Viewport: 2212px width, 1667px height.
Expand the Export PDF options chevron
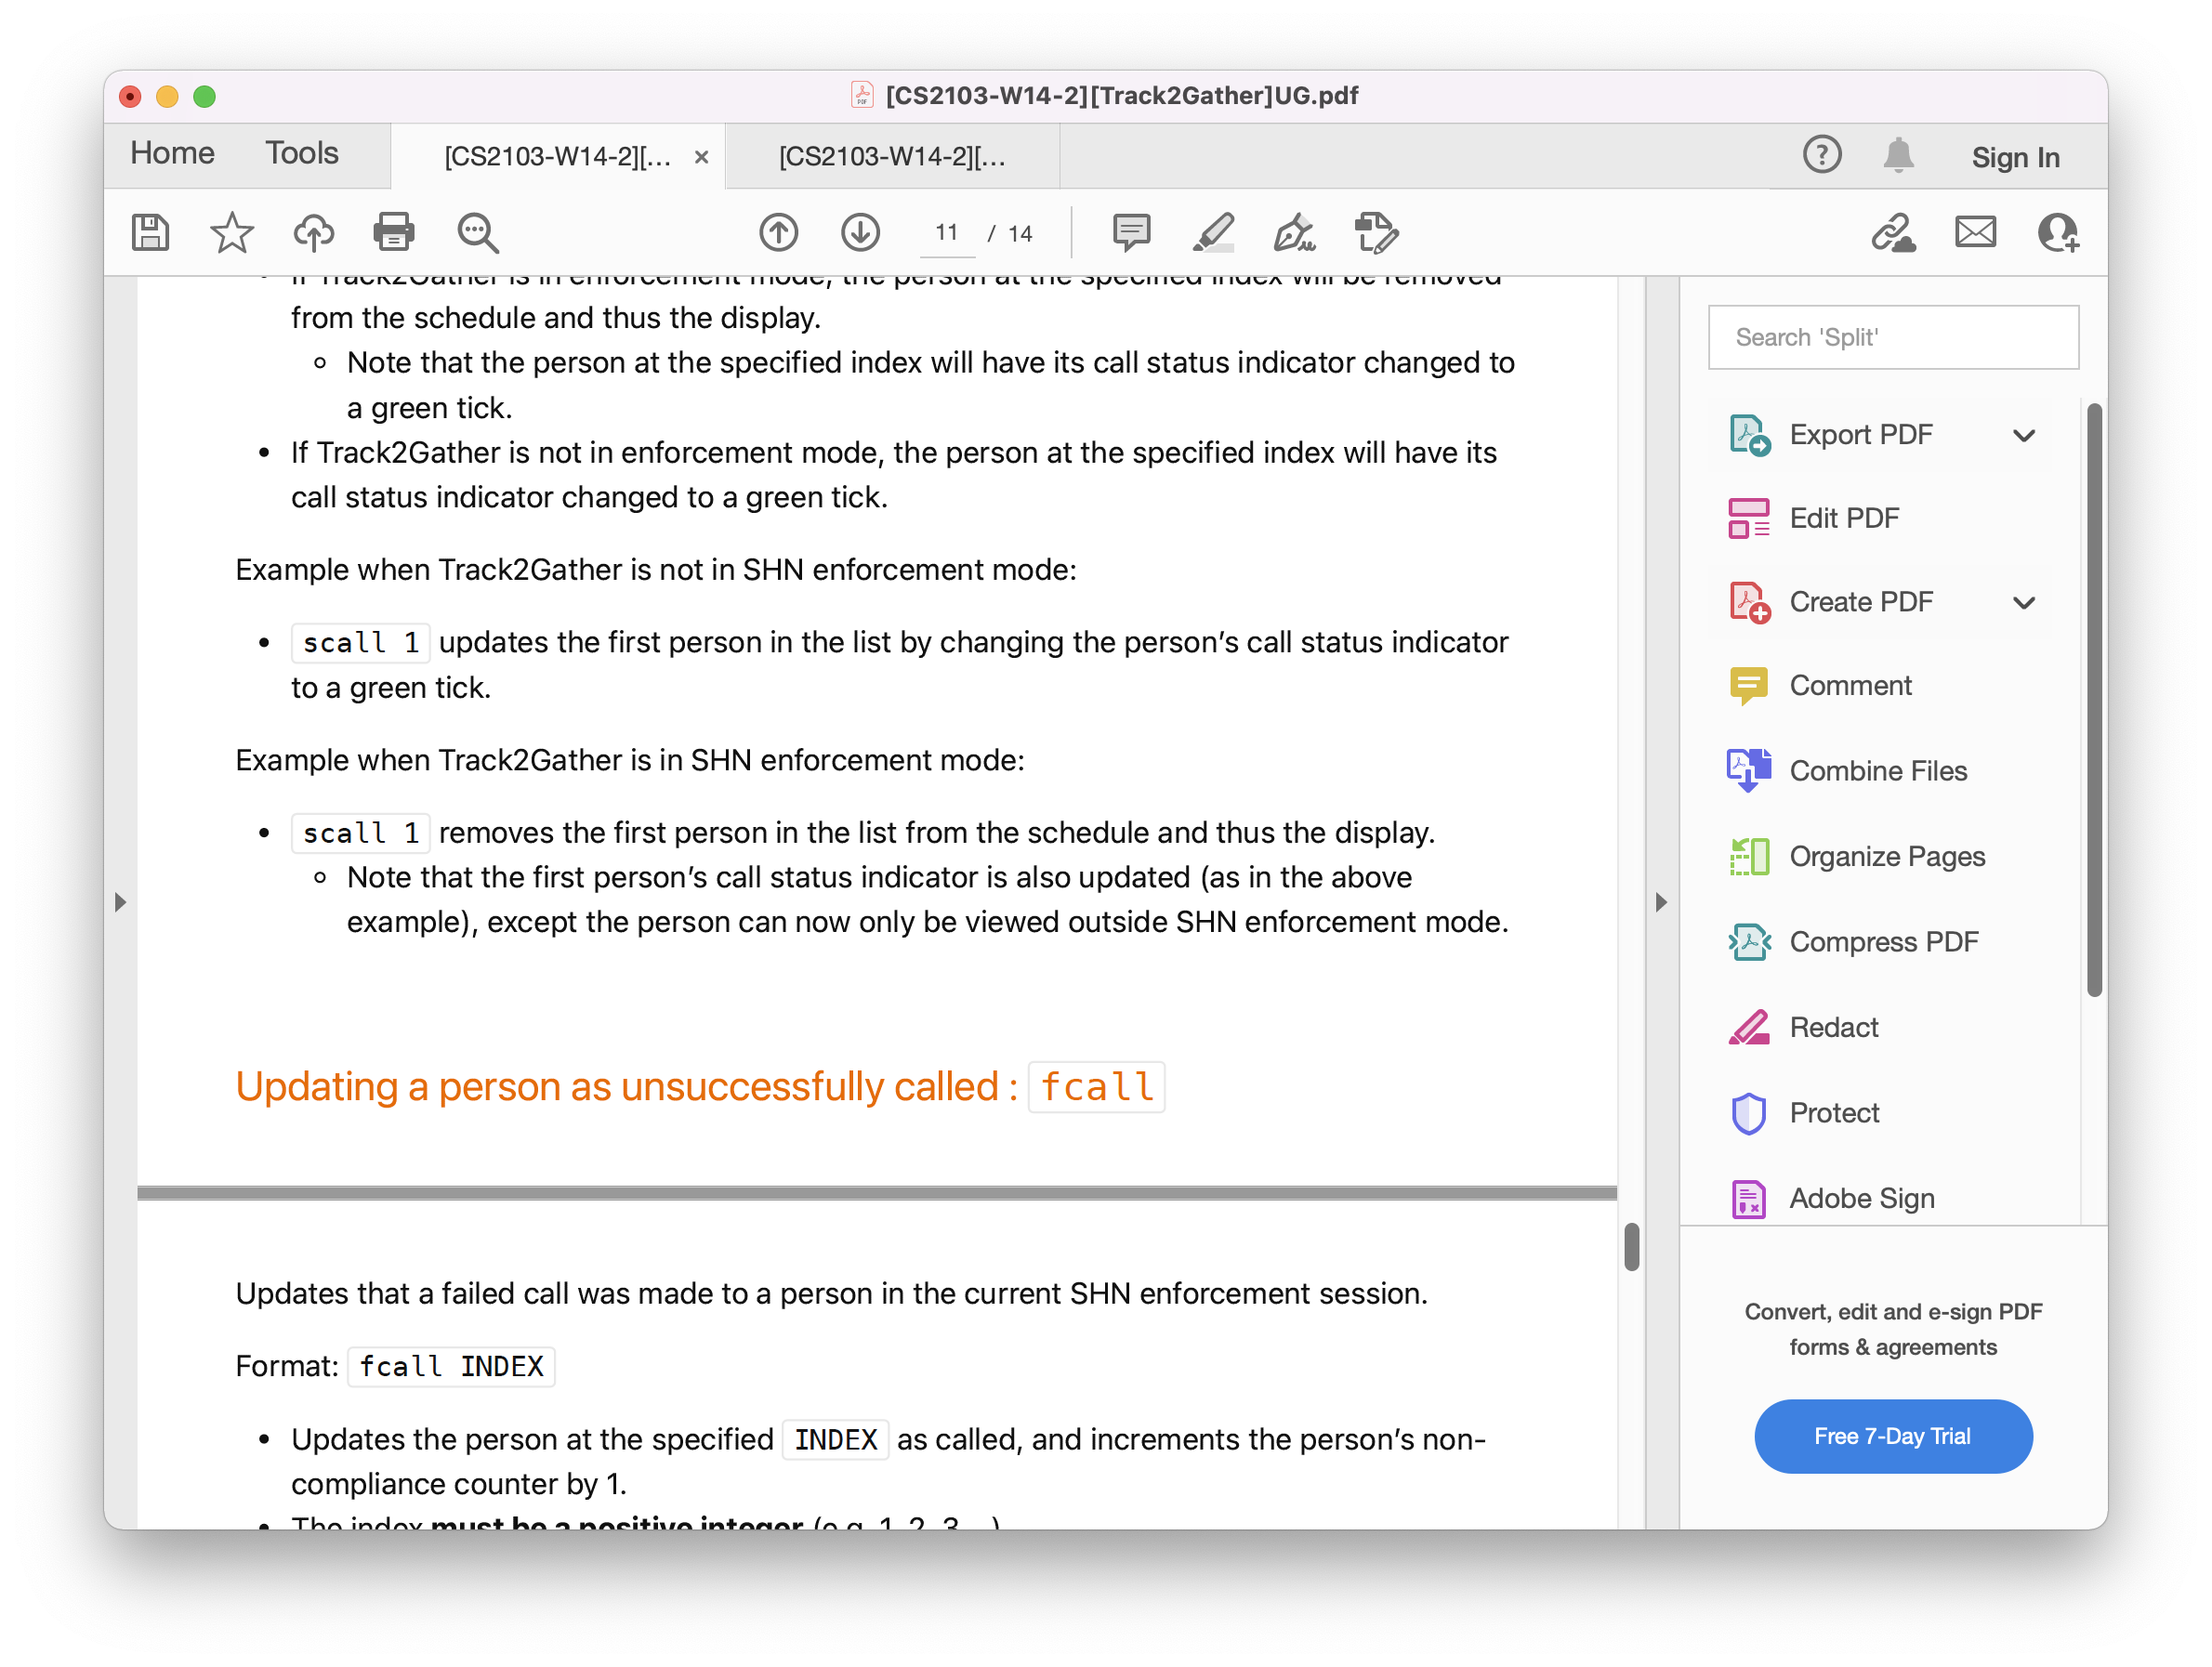point(2024,436)
